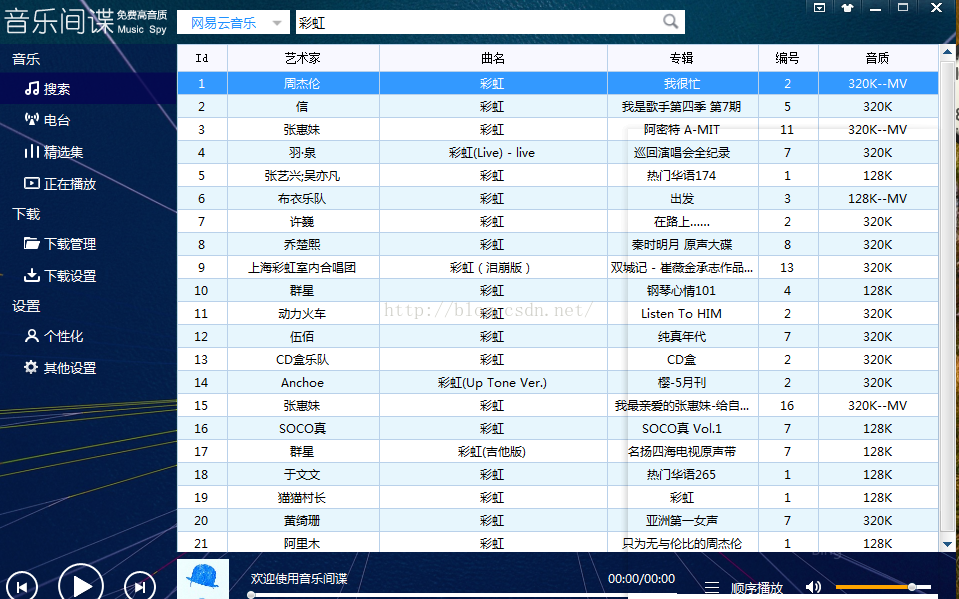Image resolution: width=959 pixels, height=599 pixels.
Task: Play the current track
Action: [x=81, y=585]
